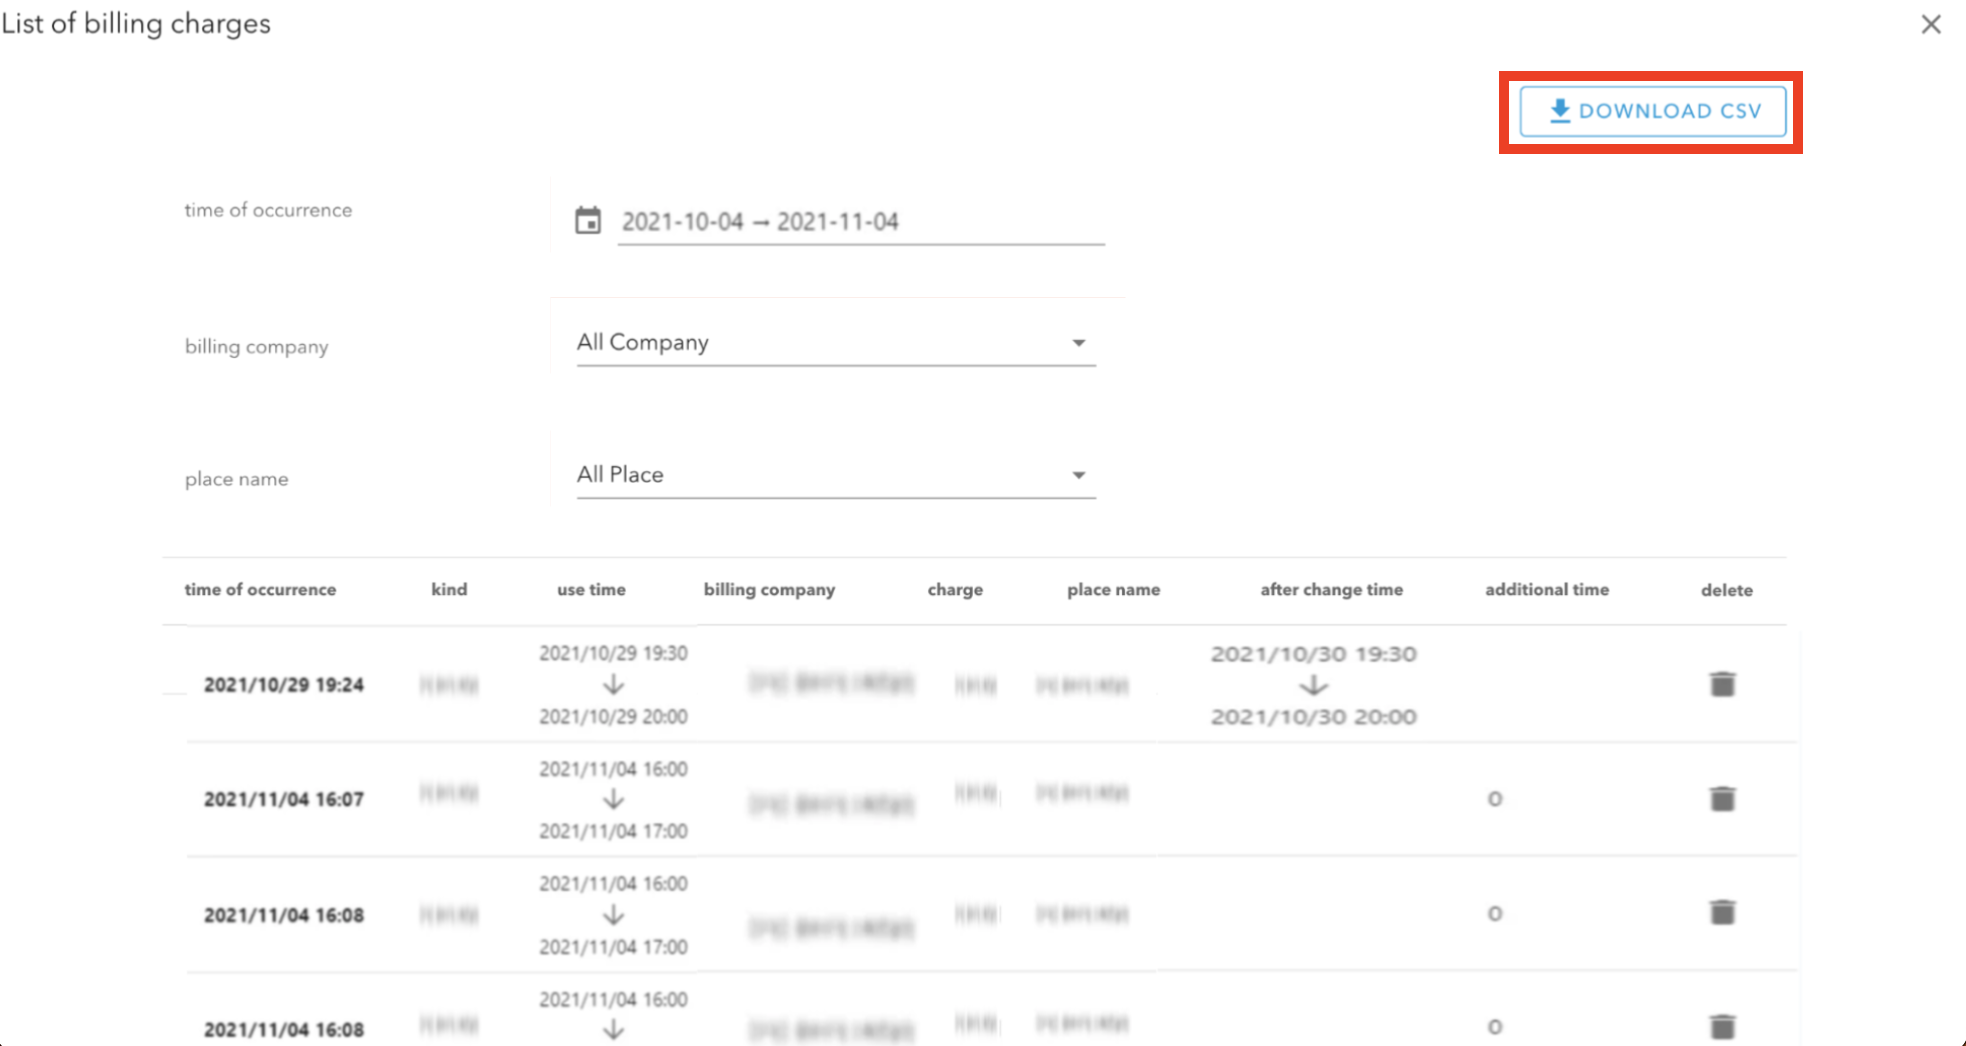Image resolution: width=1966 pixels, height=1046 pixels.
Task: Open the All Company dropdown
Action: point(836,342)
